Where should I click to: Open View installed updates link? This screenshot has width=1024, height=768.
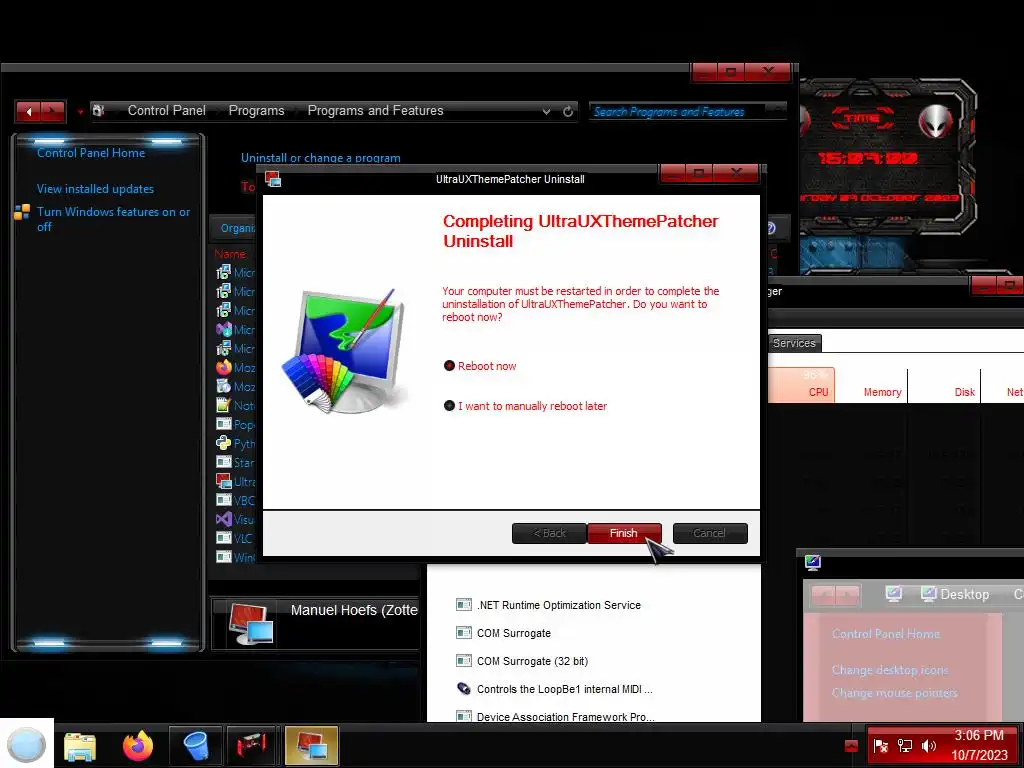pos(95,189)
